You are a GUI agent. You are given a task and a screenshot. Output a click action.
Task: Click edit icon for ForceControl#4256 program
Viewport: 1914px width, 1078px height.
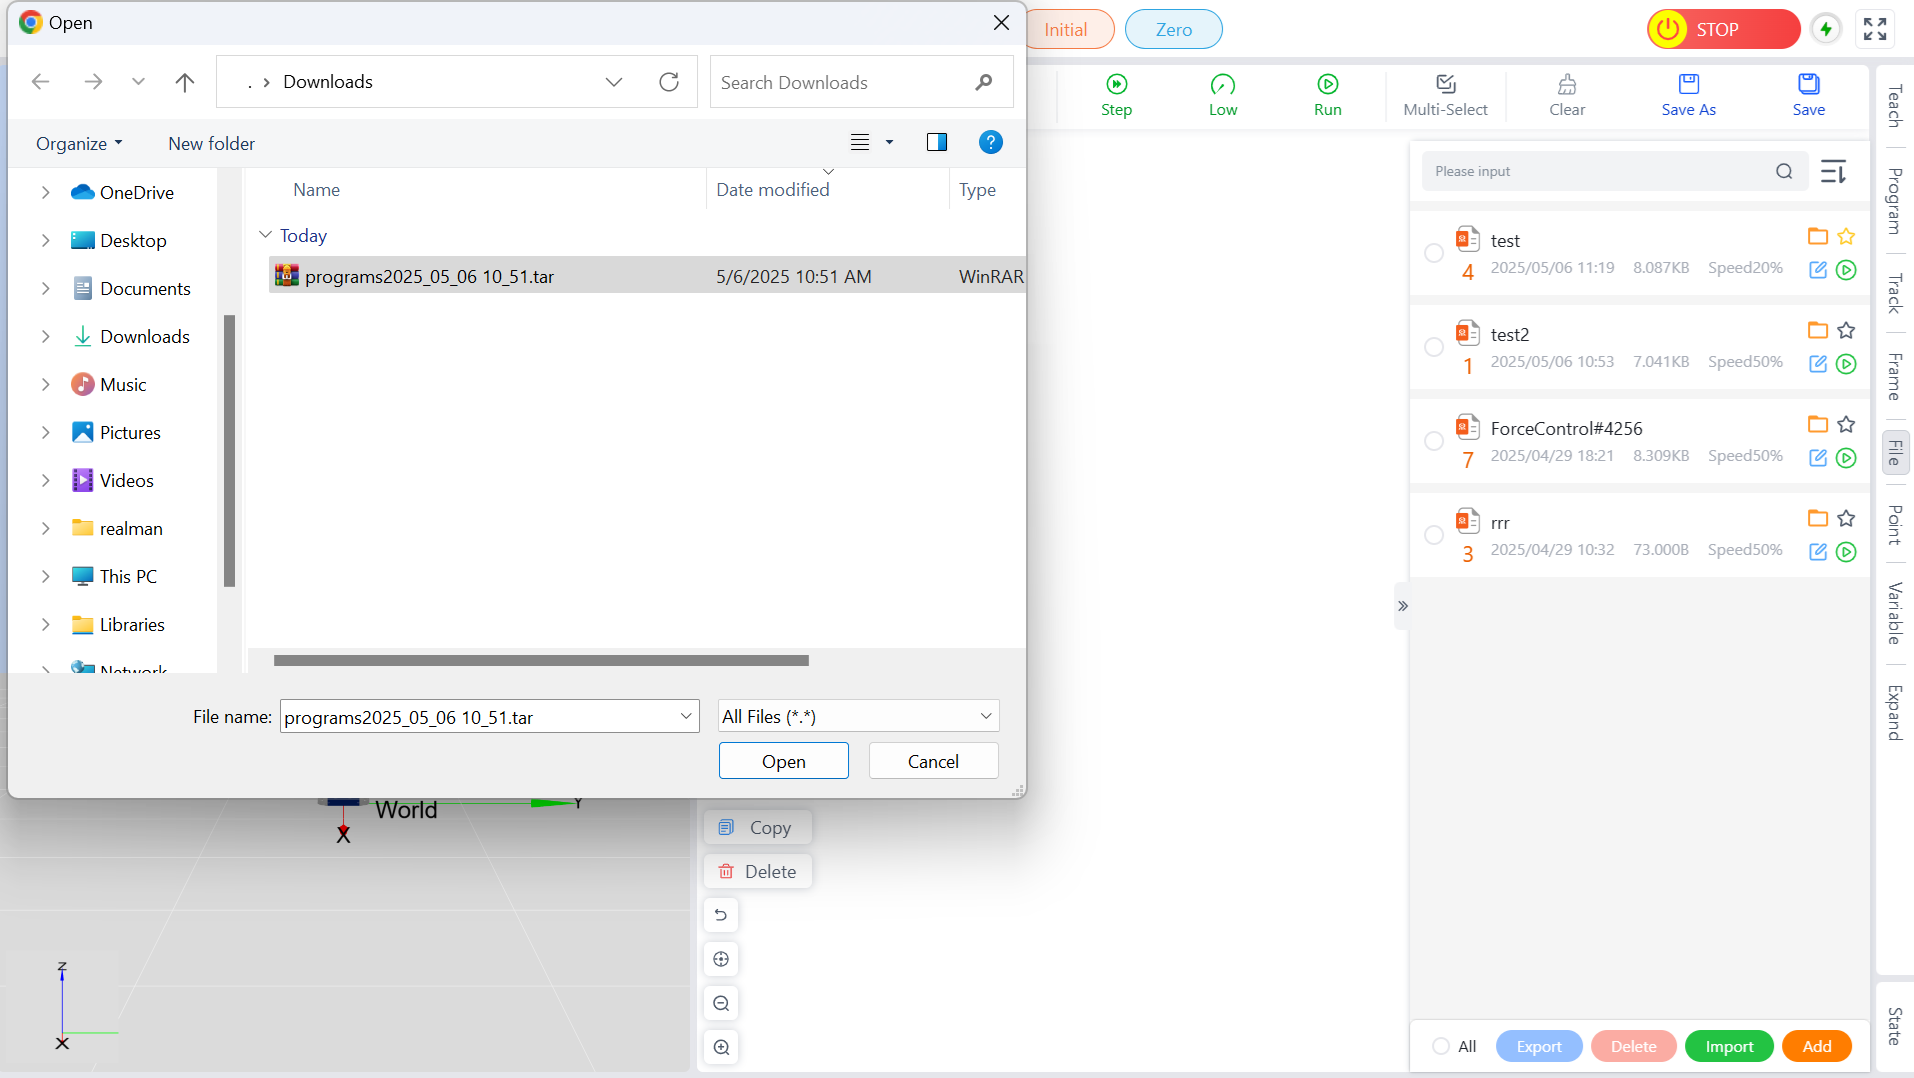coord(1818,458)
